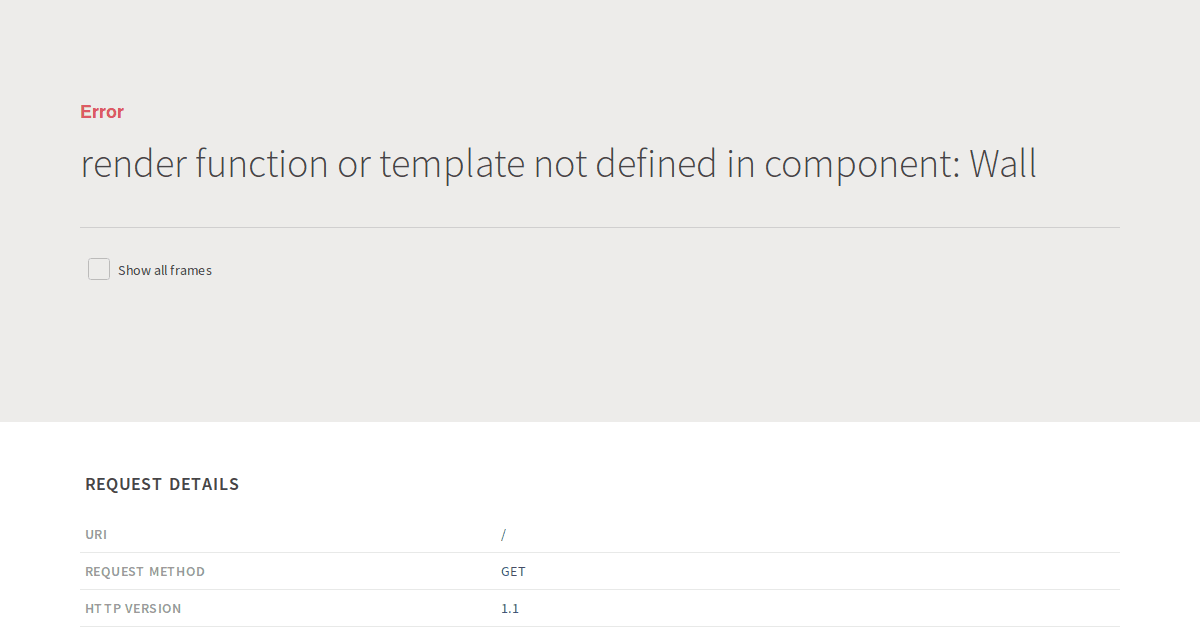Click the red Error label
1200x630 pixels.
[101, 111]
